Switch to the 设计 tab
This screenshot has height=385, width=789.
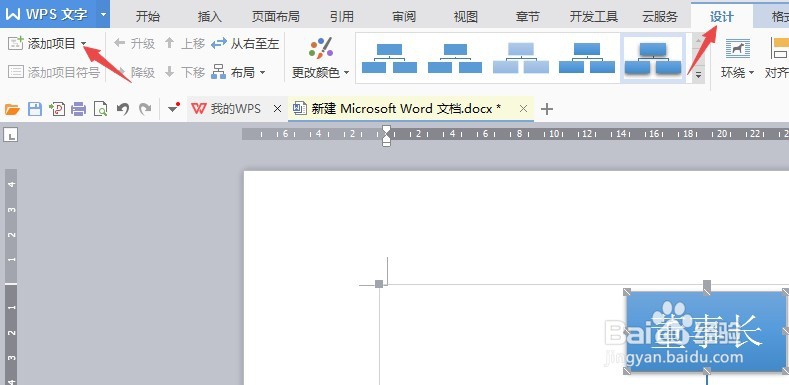pyautogui.click(x=722, y=17)
